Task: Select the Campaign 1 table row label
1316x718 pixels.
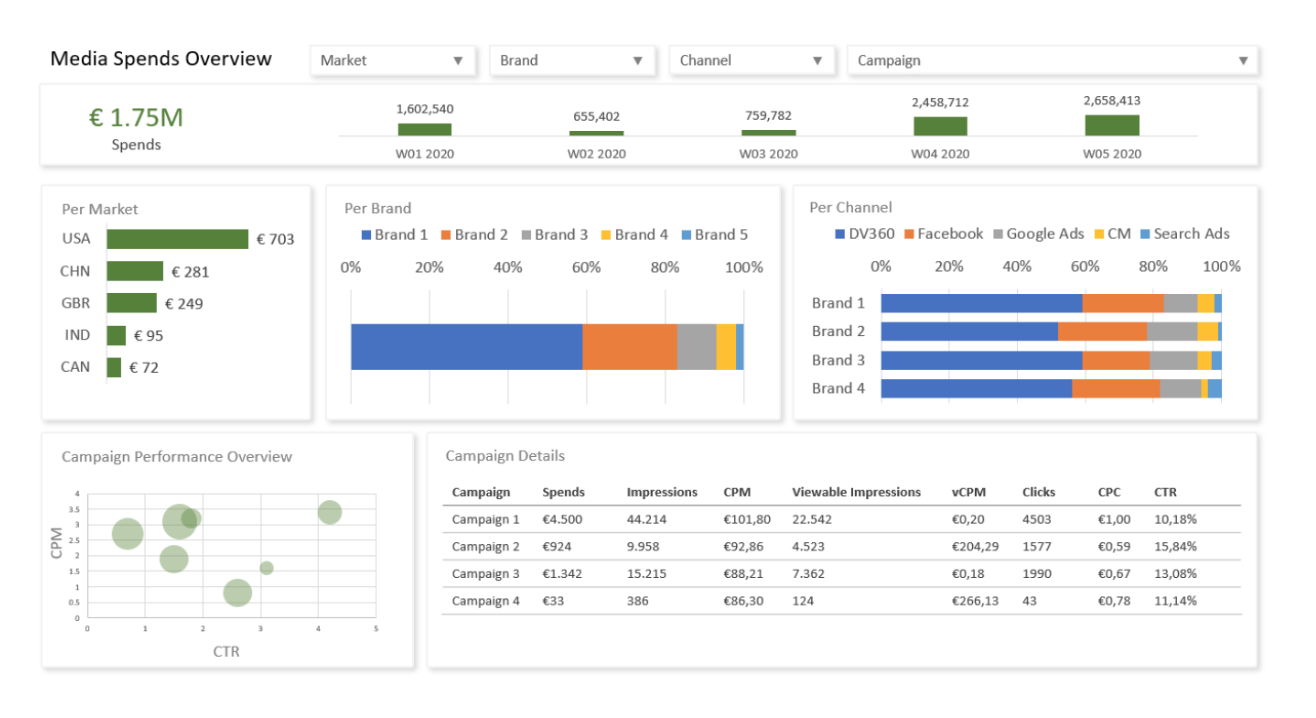Action: (485, 519)
